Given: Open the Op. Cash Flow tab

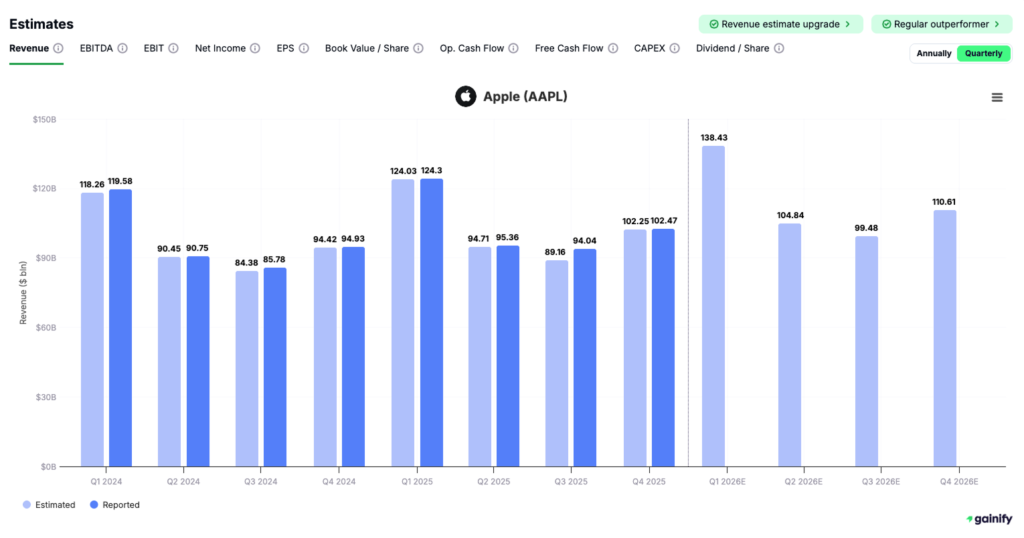Looking at the screenshot, I should point(472,48).
